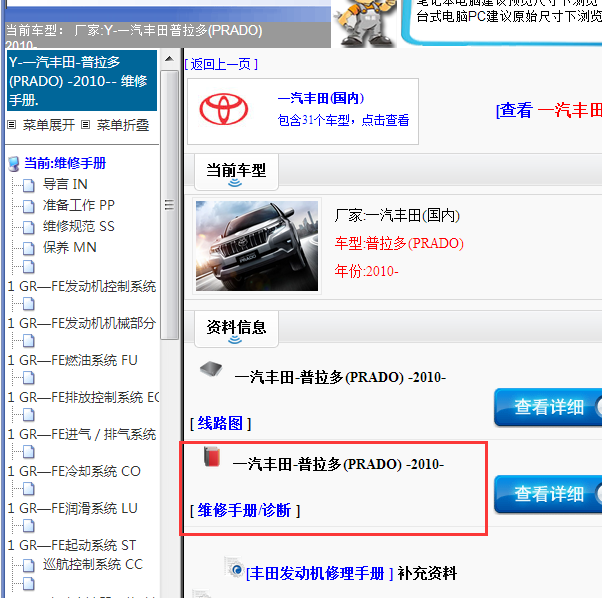Select 1 GR—FE润滑系统 LU tree item

[73, 508]
